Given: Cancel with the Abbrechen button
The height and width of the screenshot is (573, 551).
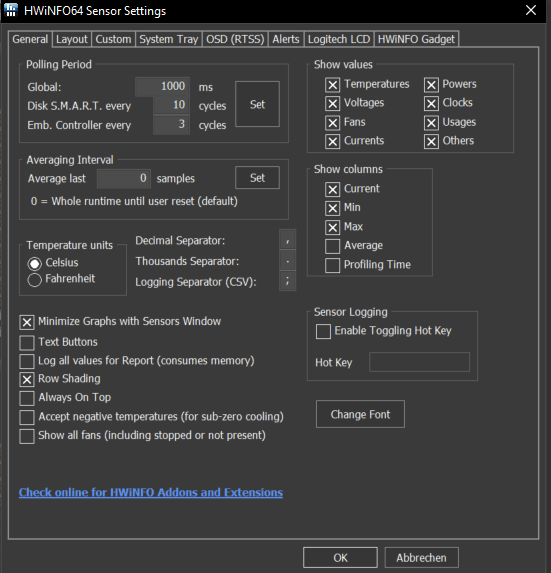Looking at the screenshot, I should coord(422,558).
